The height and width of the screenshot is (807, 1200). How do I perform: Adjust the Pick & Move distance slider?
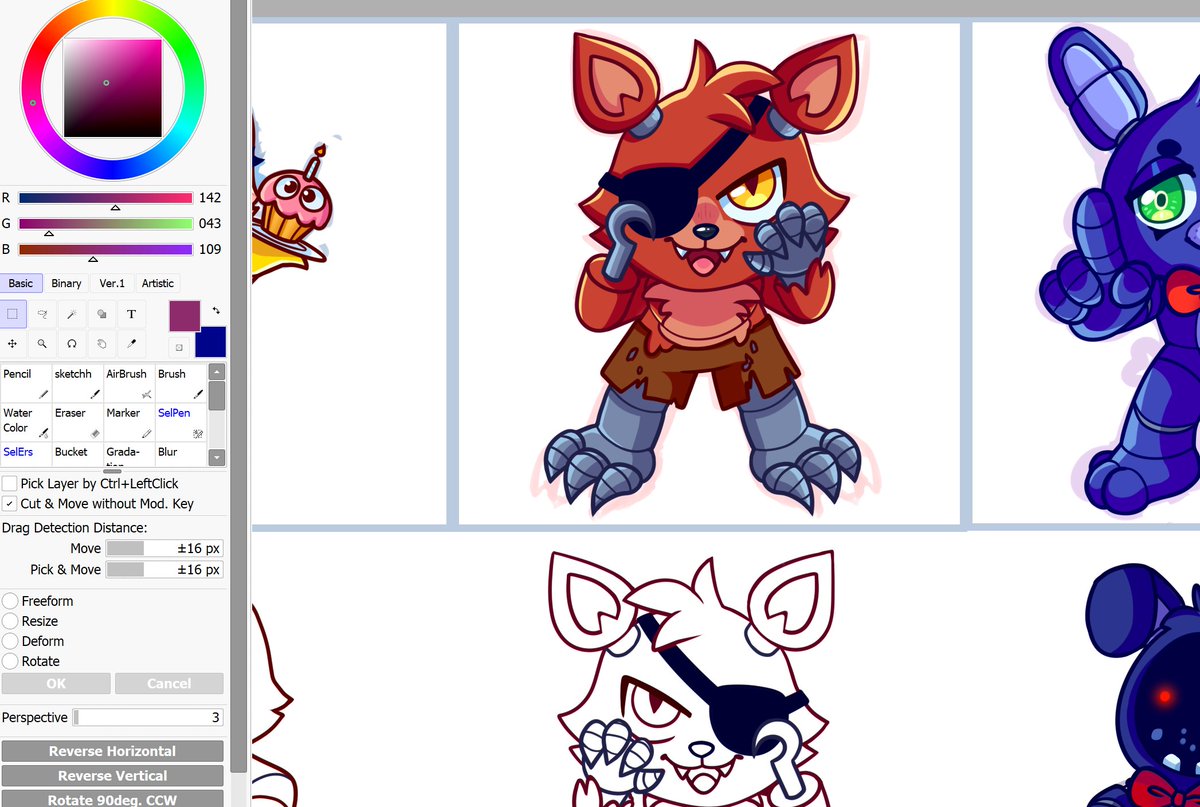(164, 569)
